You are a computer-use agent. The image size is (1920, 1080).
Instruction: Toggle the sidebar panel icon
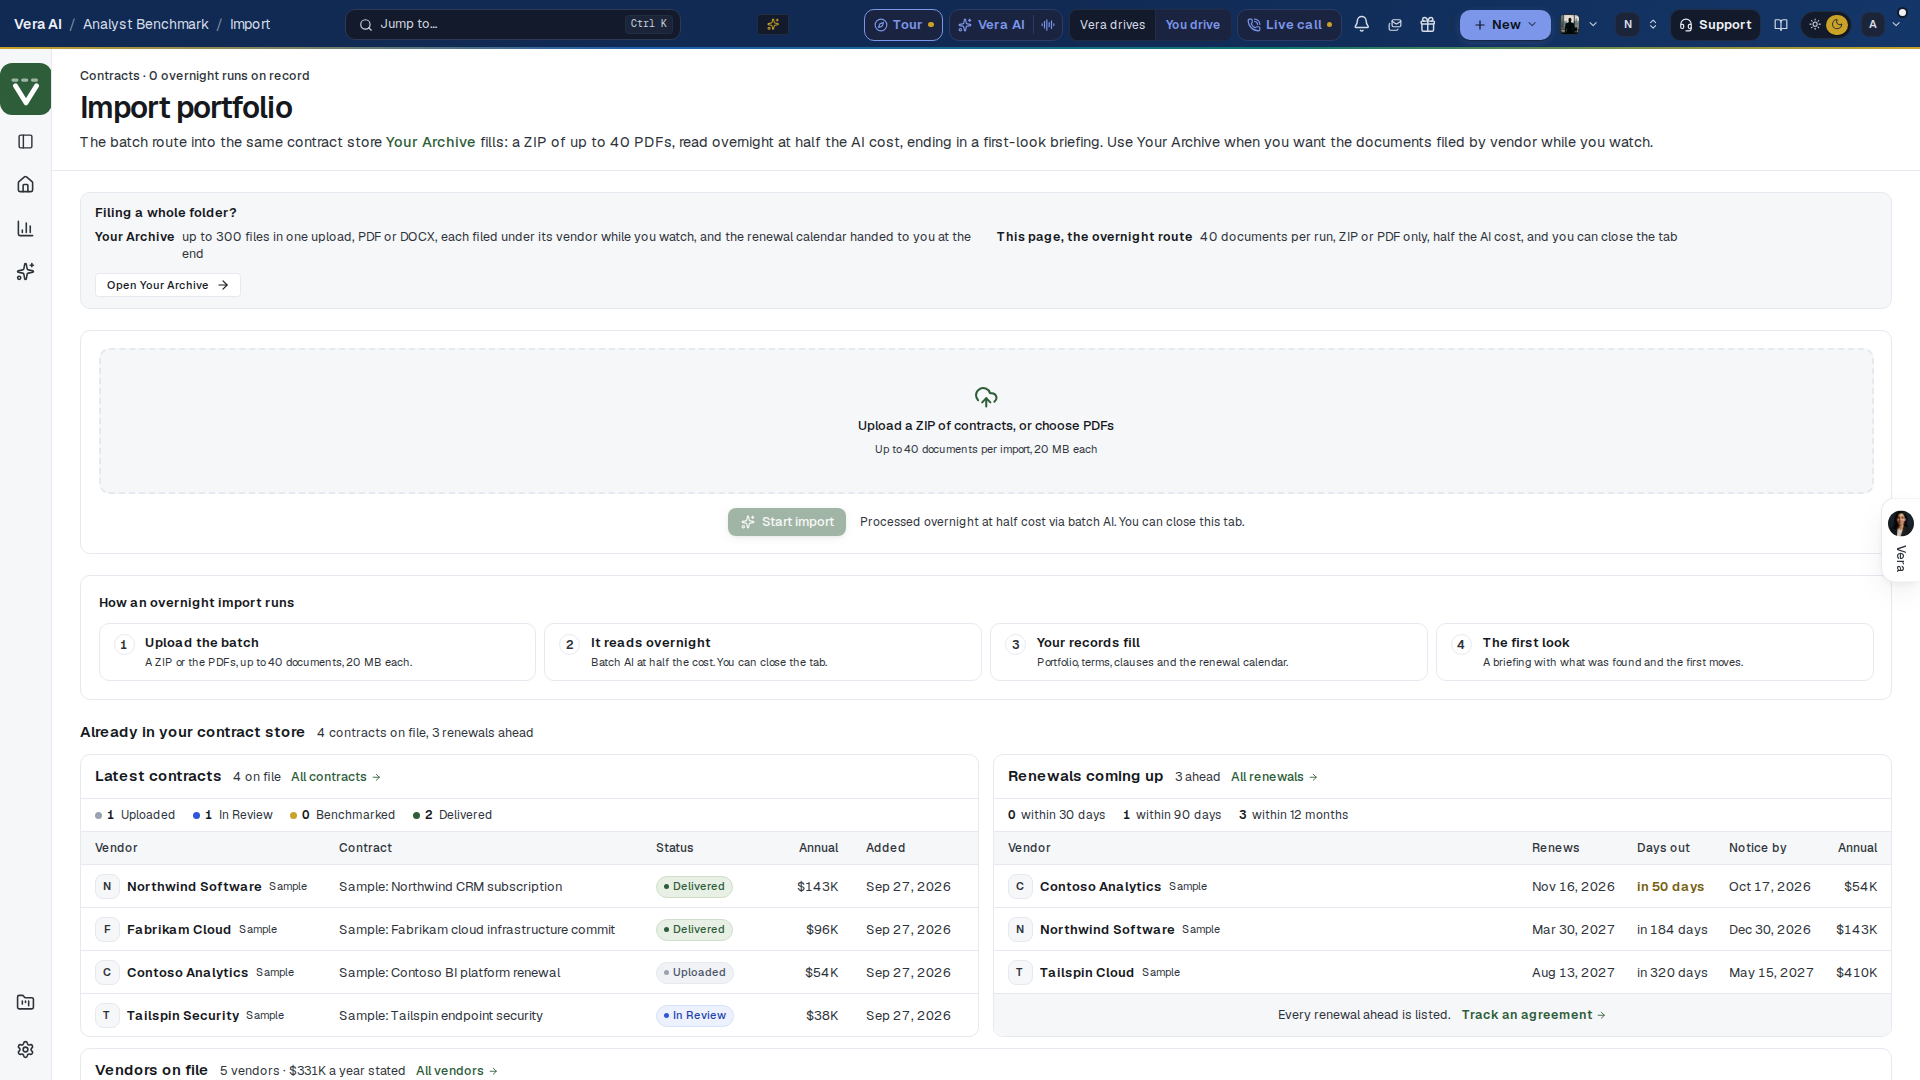coord(26,142)
